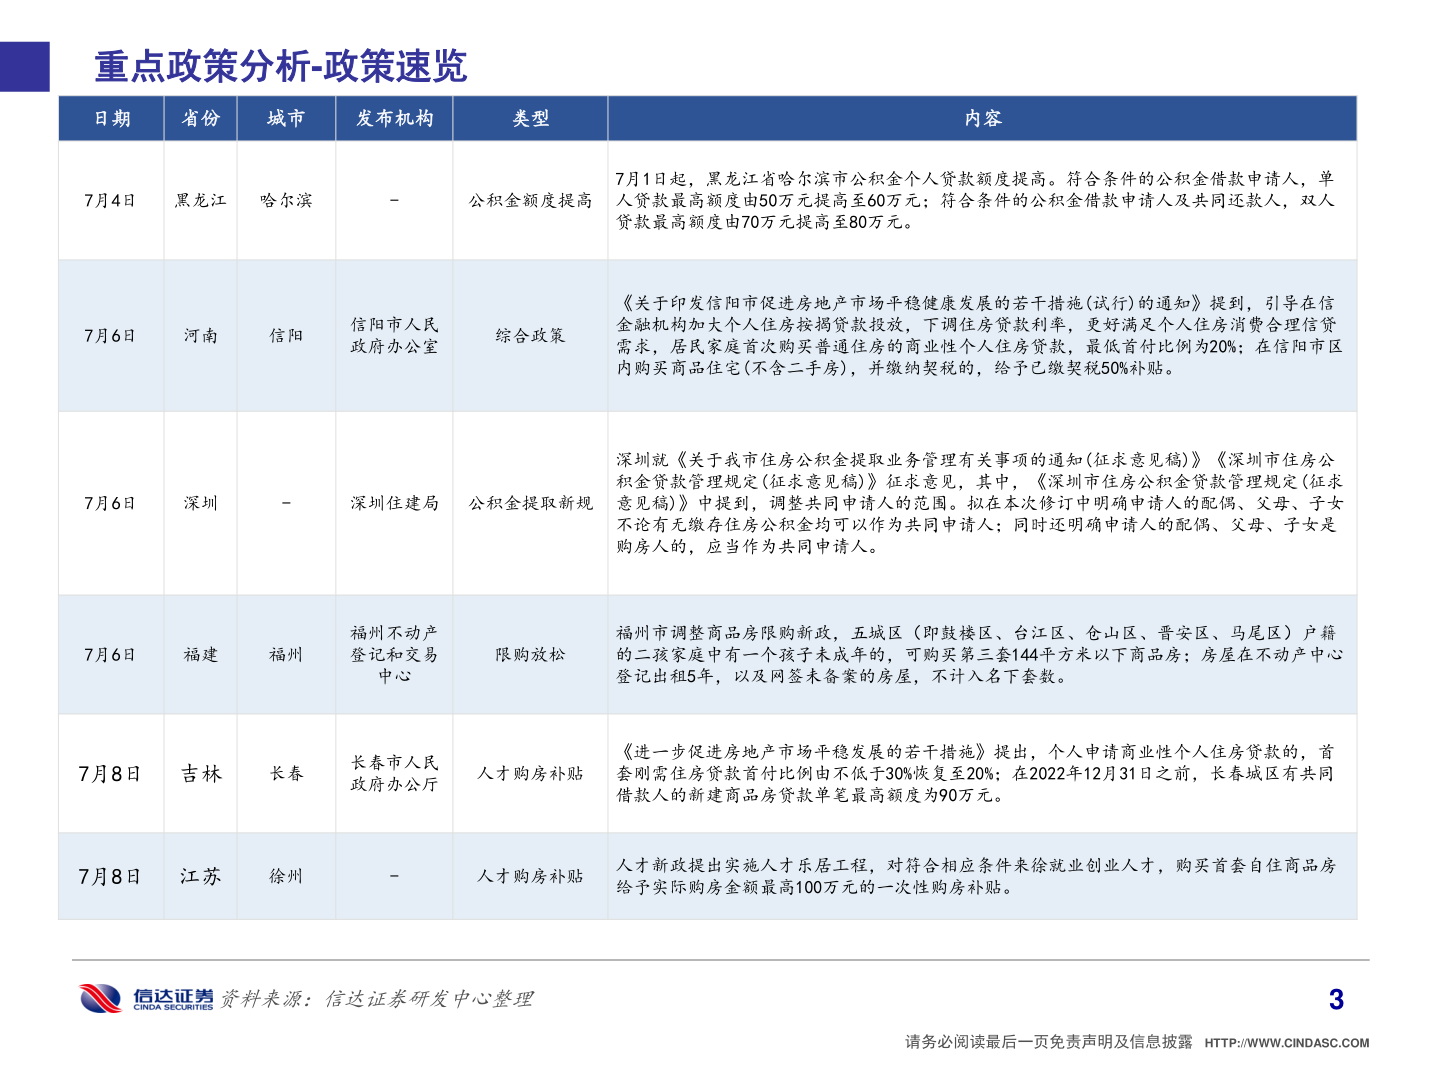
Task: Click the 长春 city cell
Action: pos(286,773)
